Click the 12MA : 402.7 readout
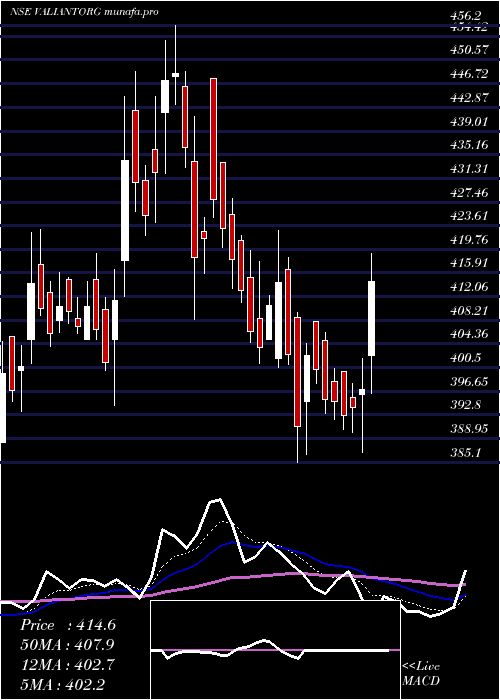Image resolution: width=500 pixels, height=700 pixels. 67,665
